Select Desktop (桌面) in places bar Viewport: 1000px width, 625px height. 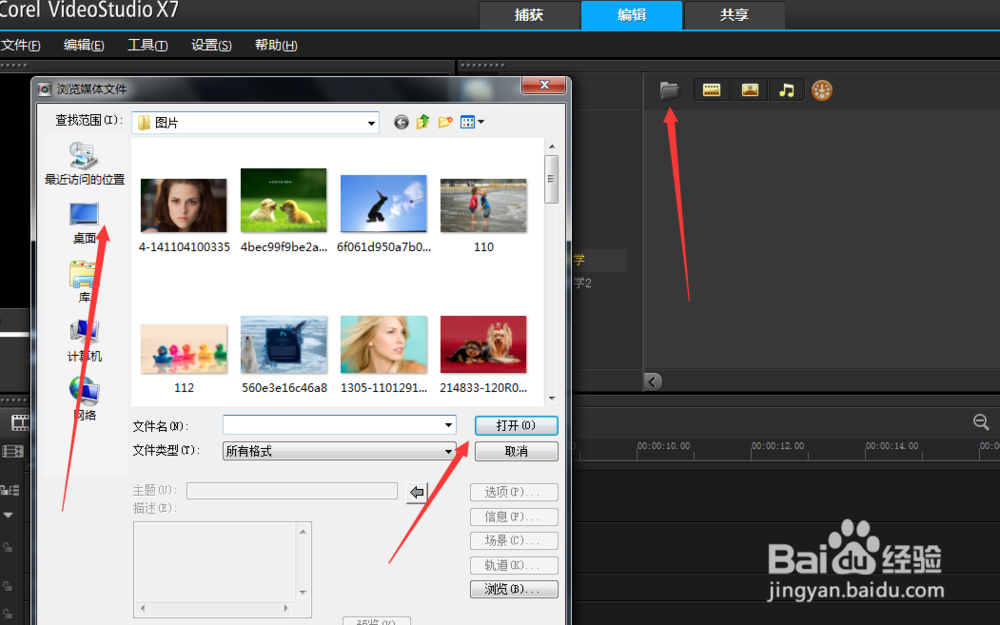(84, 224)
